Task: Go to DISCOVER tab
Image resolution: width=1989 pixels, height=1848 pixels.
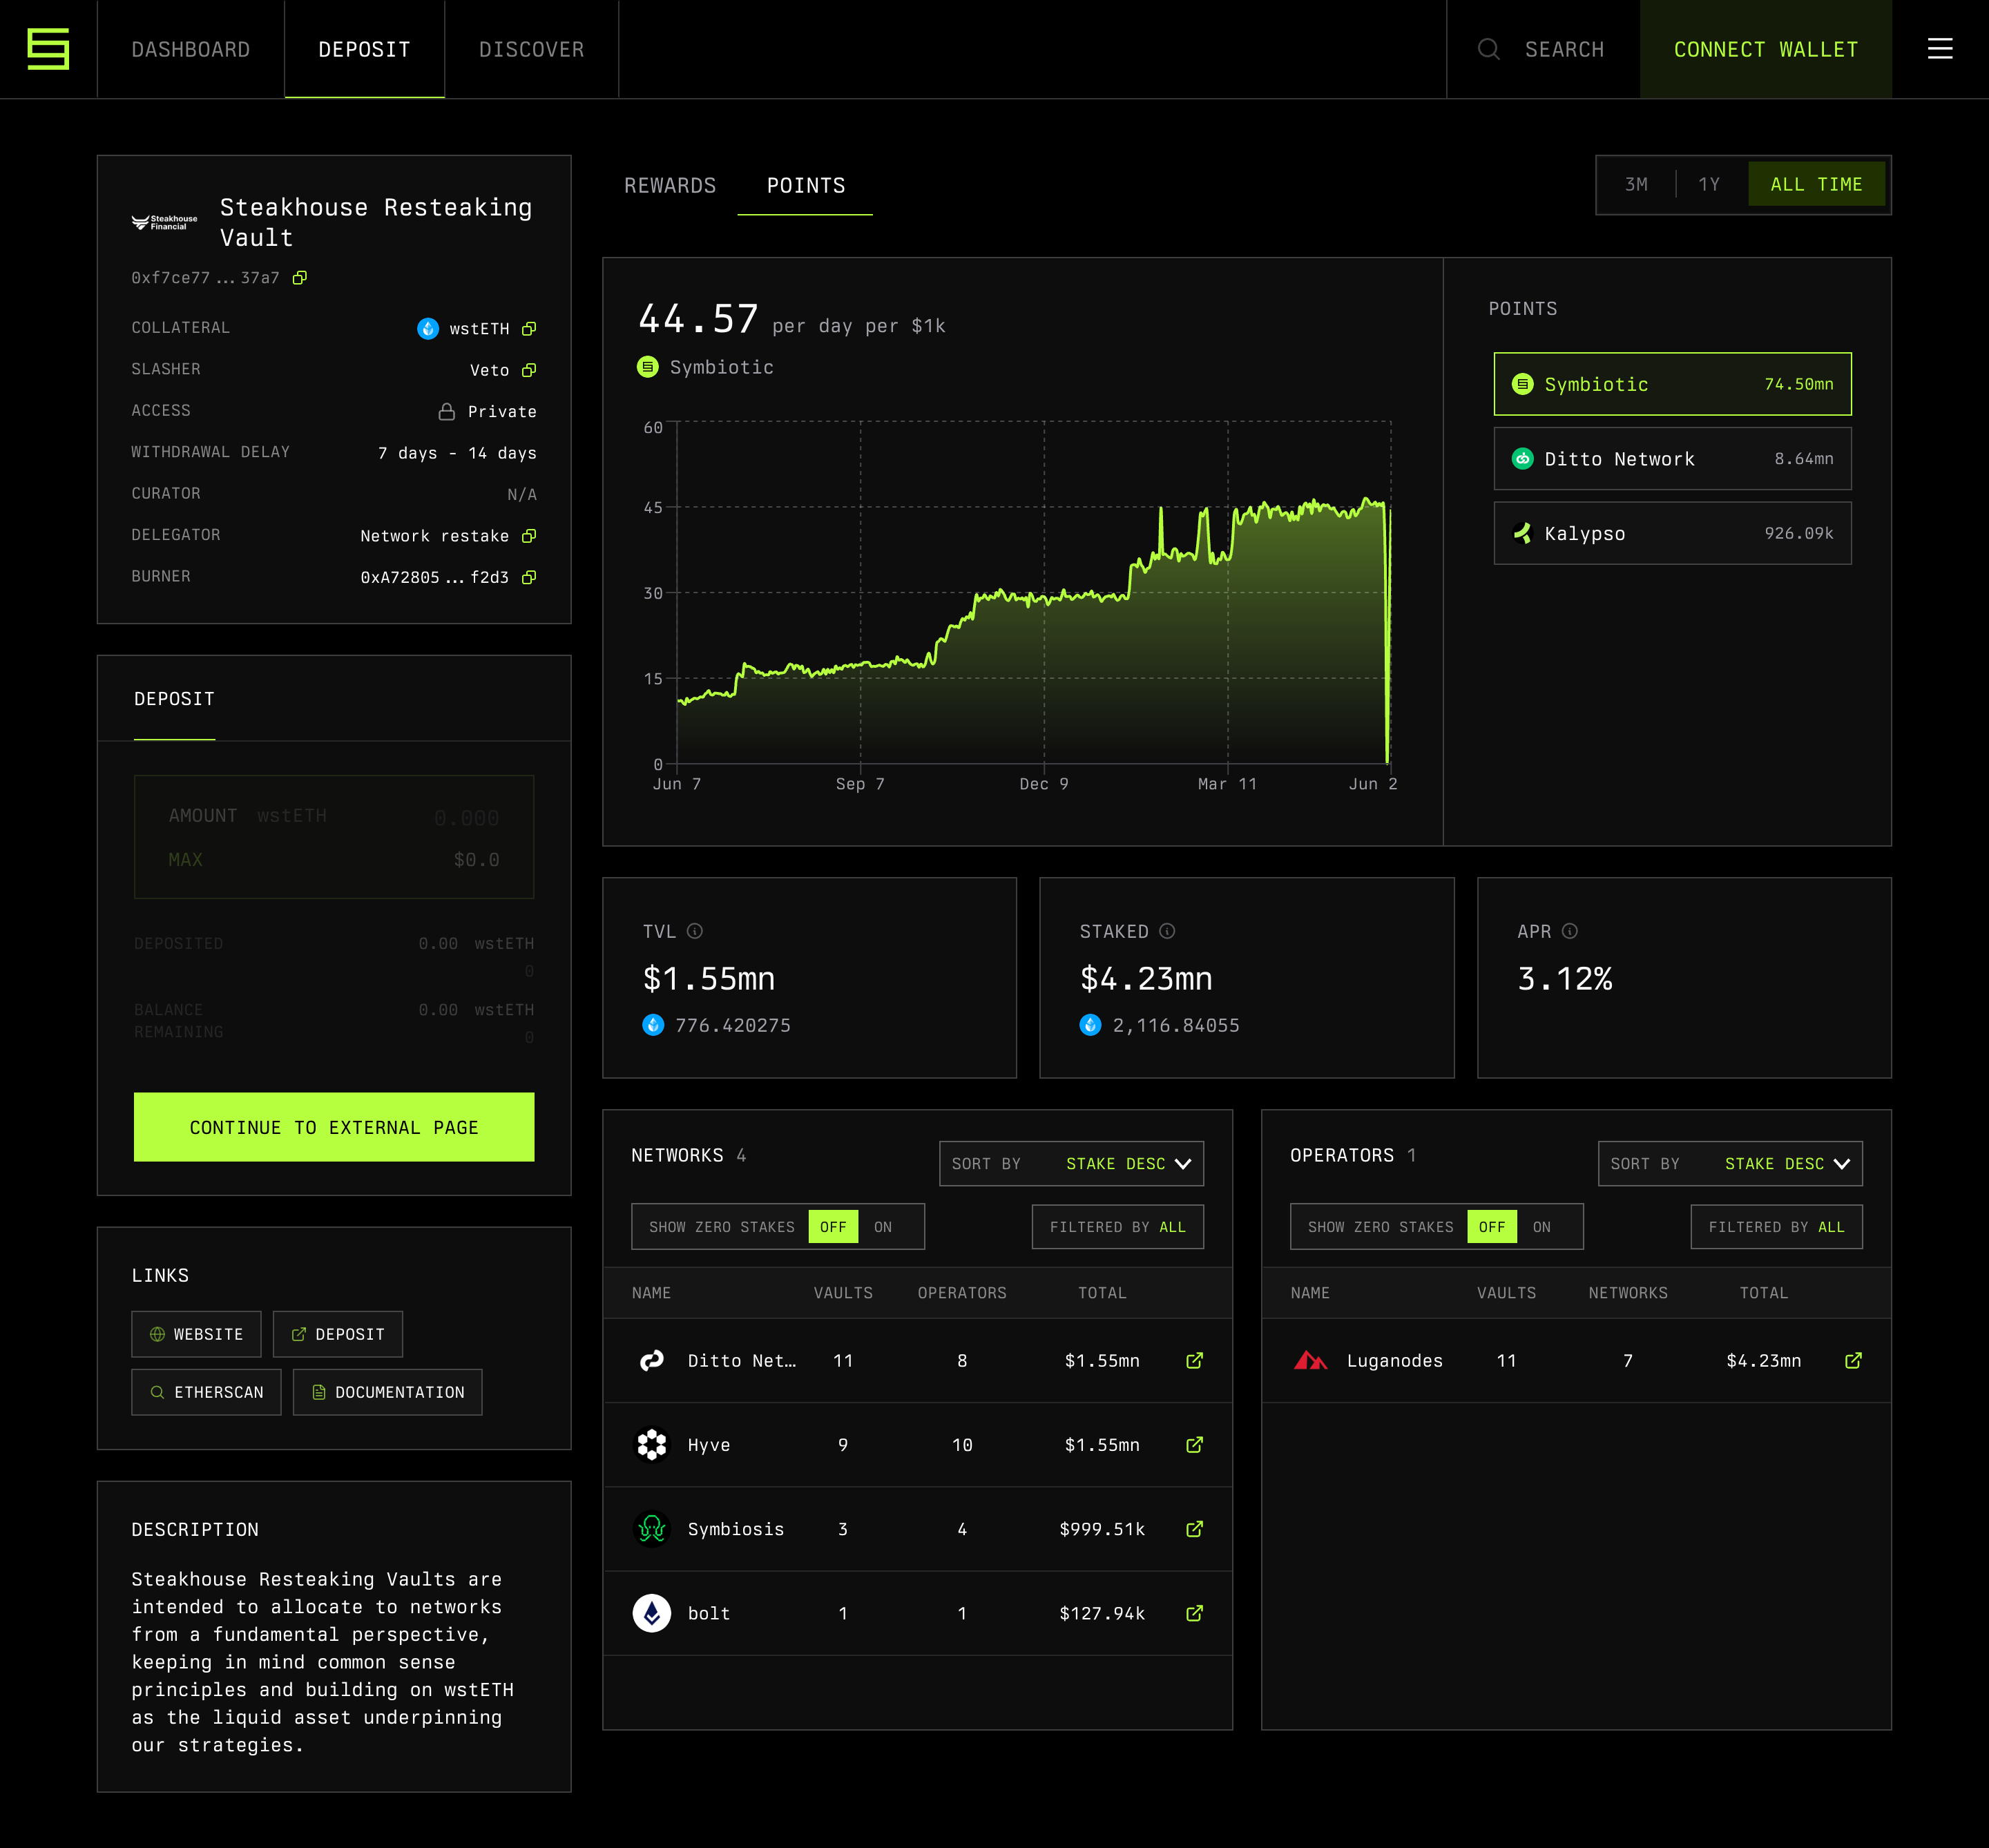Action: tap(532, 49)
